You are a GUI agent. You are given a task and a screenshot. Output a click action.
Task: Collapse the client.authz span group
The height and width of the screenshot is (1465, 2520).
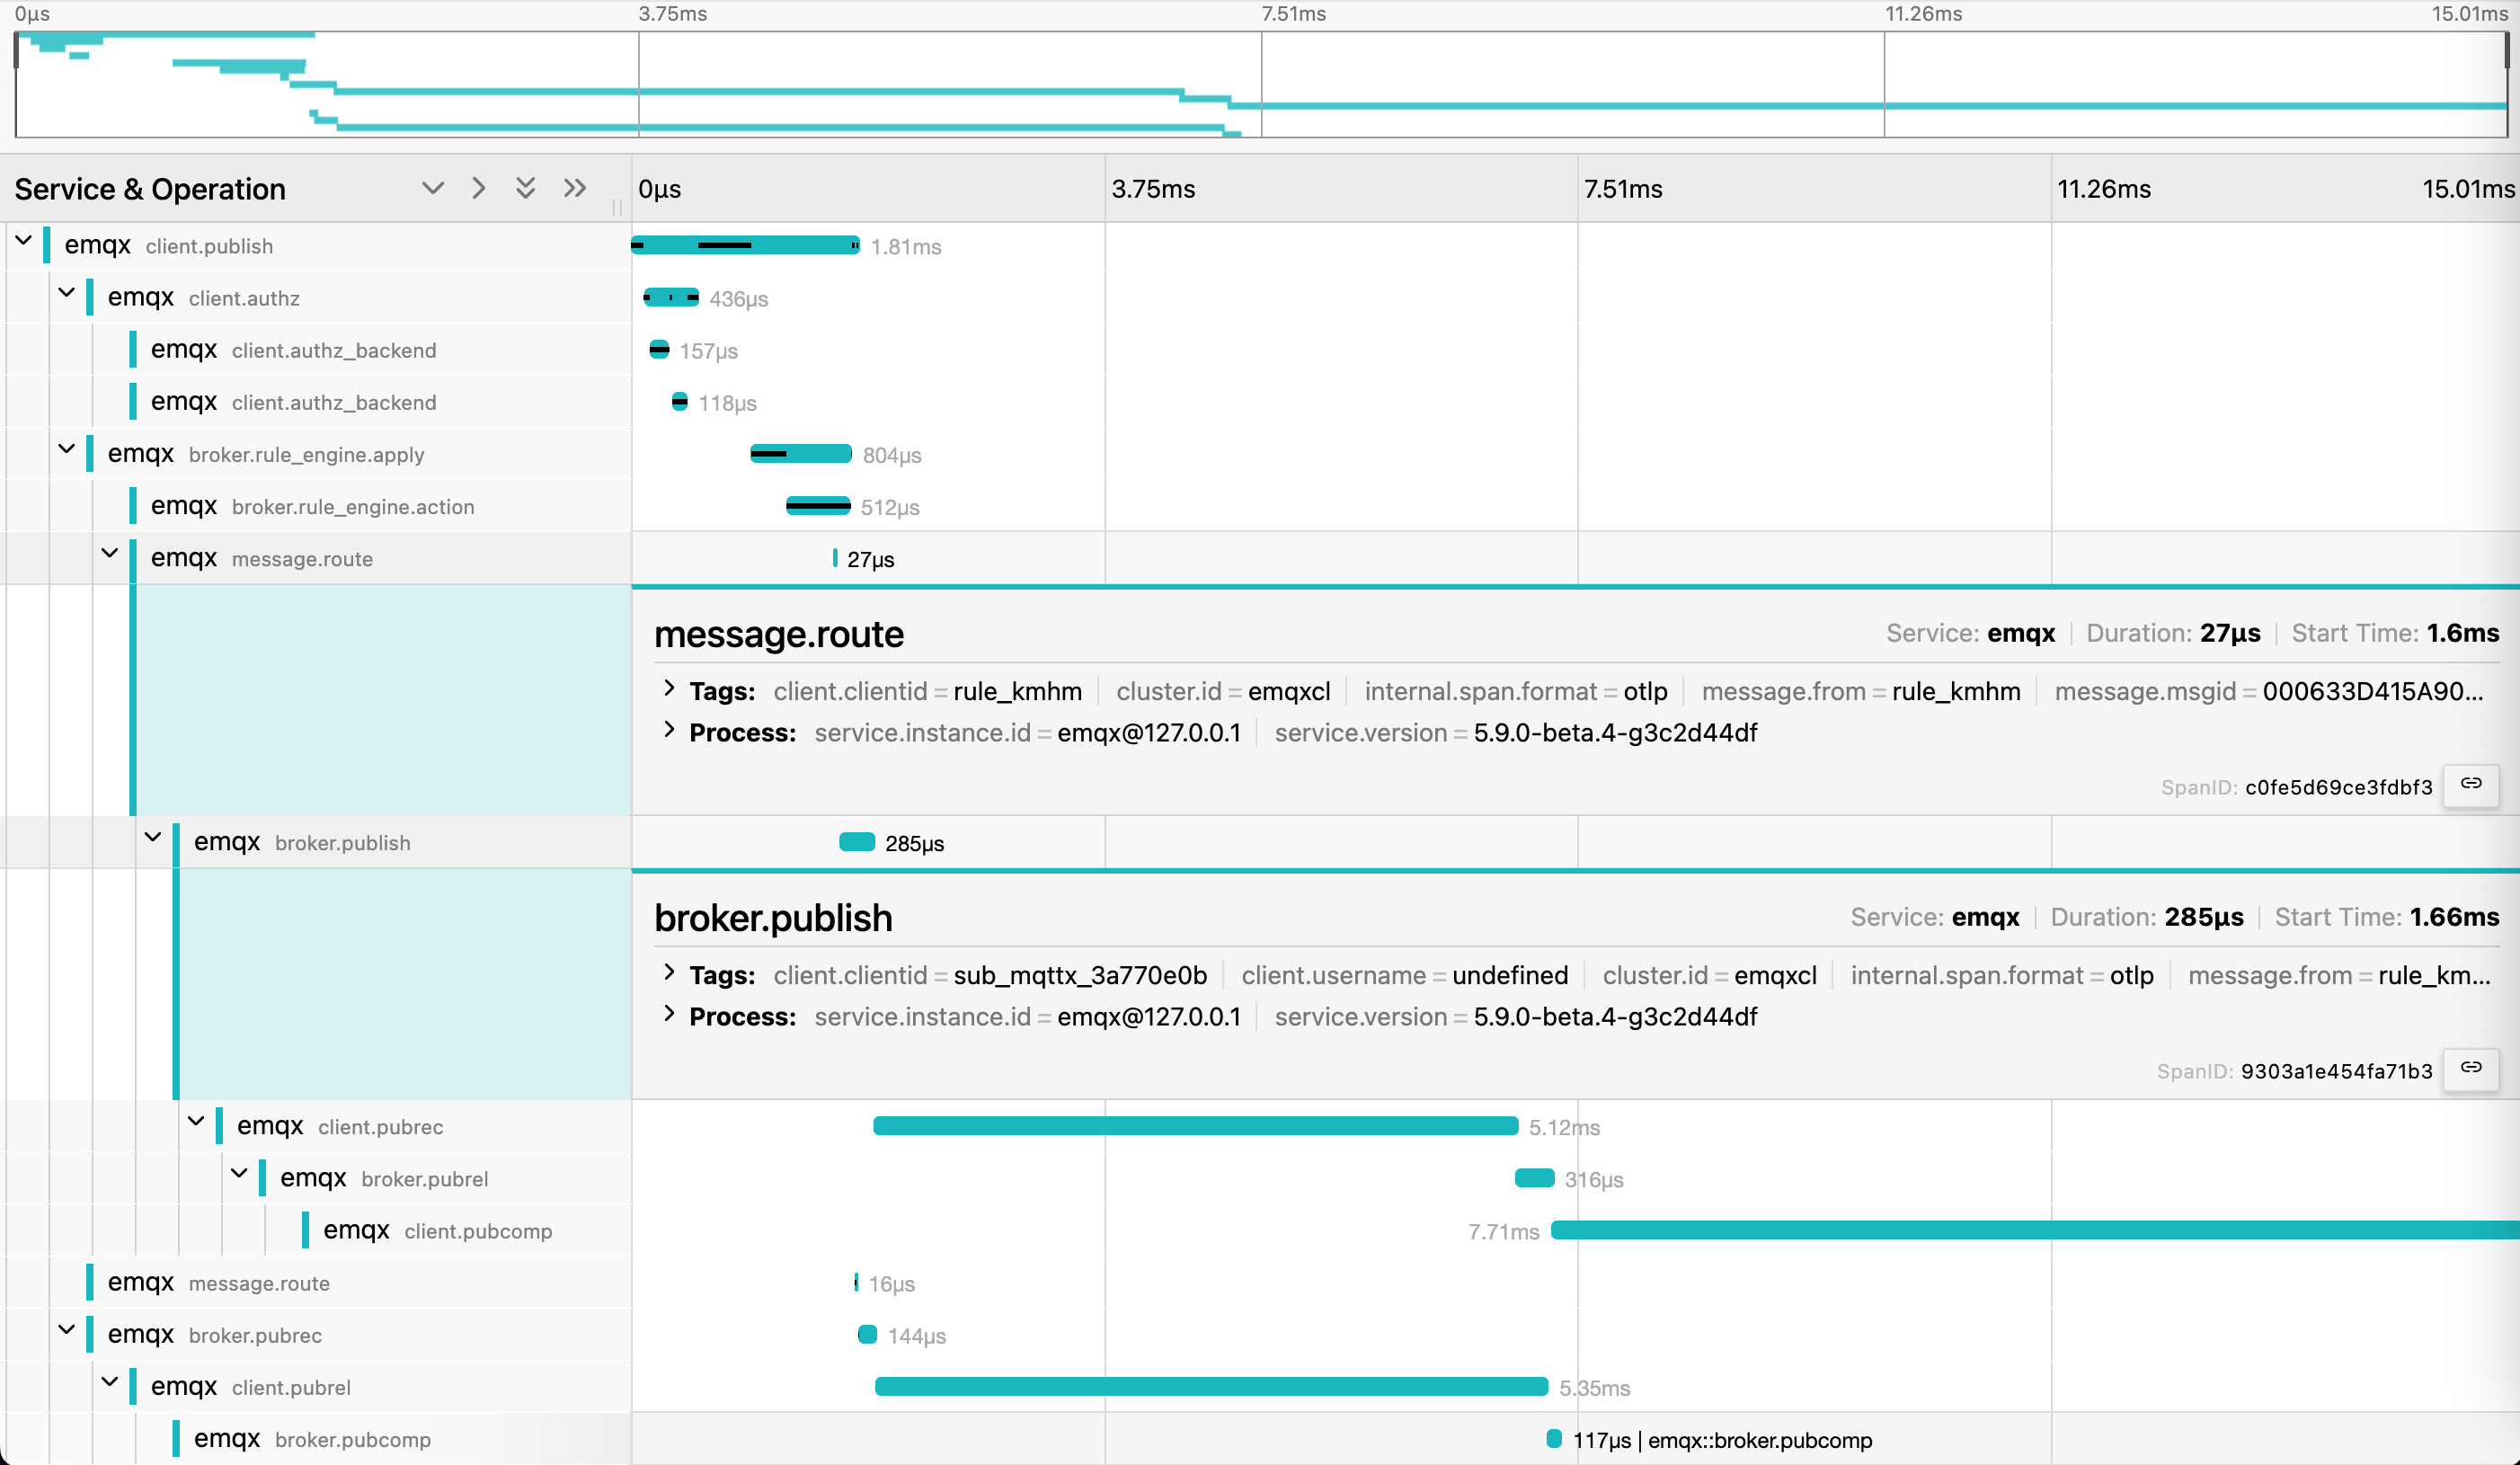[x=66, y=293]
